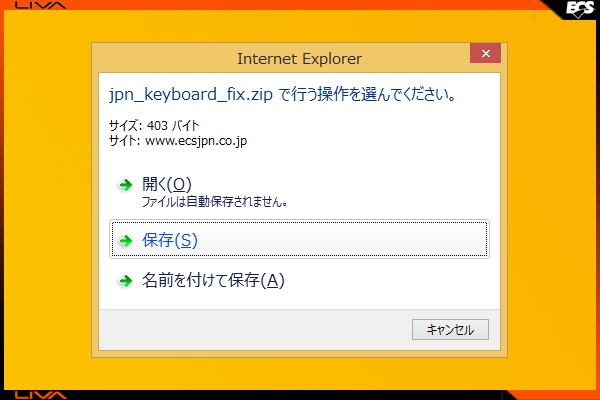Click the LIVA logo below the dialog

41,395
